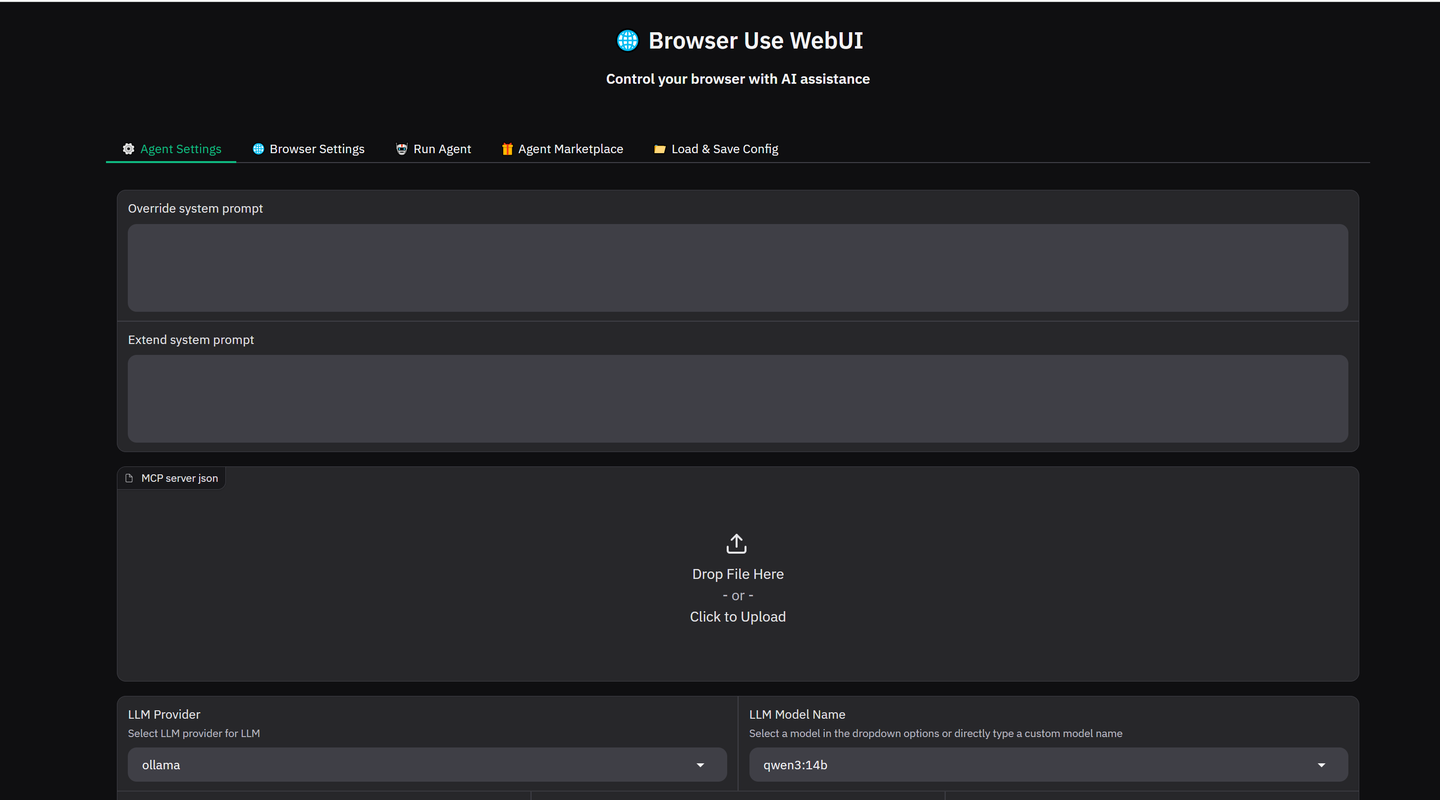Image resolution: width=1440 pixels, height=800 pixels.
Task: Go to the Agent Marketplace tab
Action: (570, 149)
